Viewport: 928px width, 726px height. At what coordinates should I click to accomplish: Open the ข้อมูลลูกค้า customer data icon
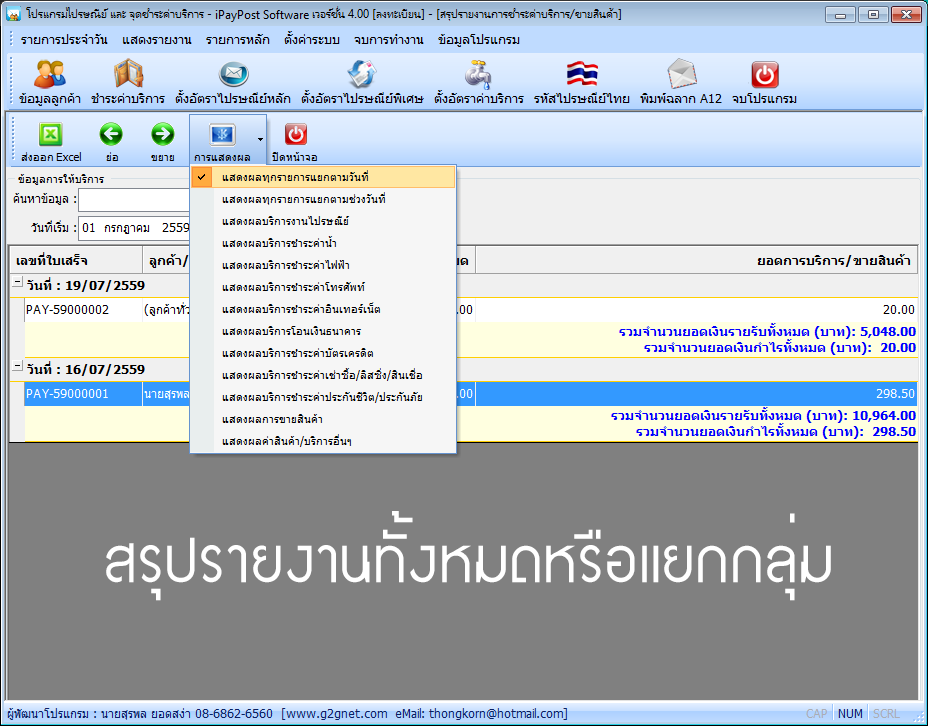[x=50, y=74]
